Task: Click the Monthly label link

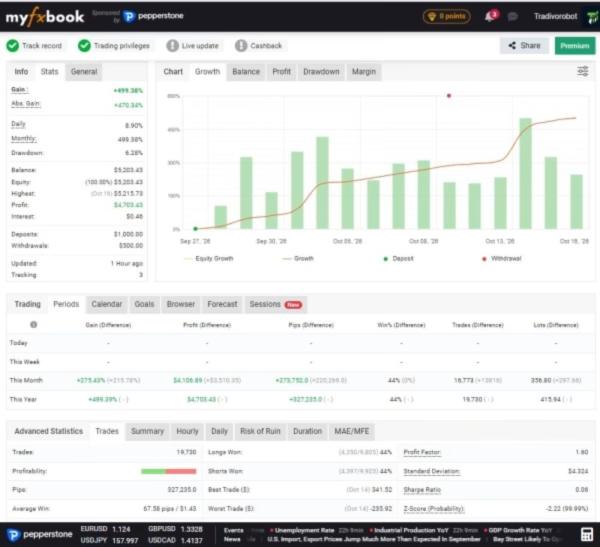Action: [x=24, y=139]
